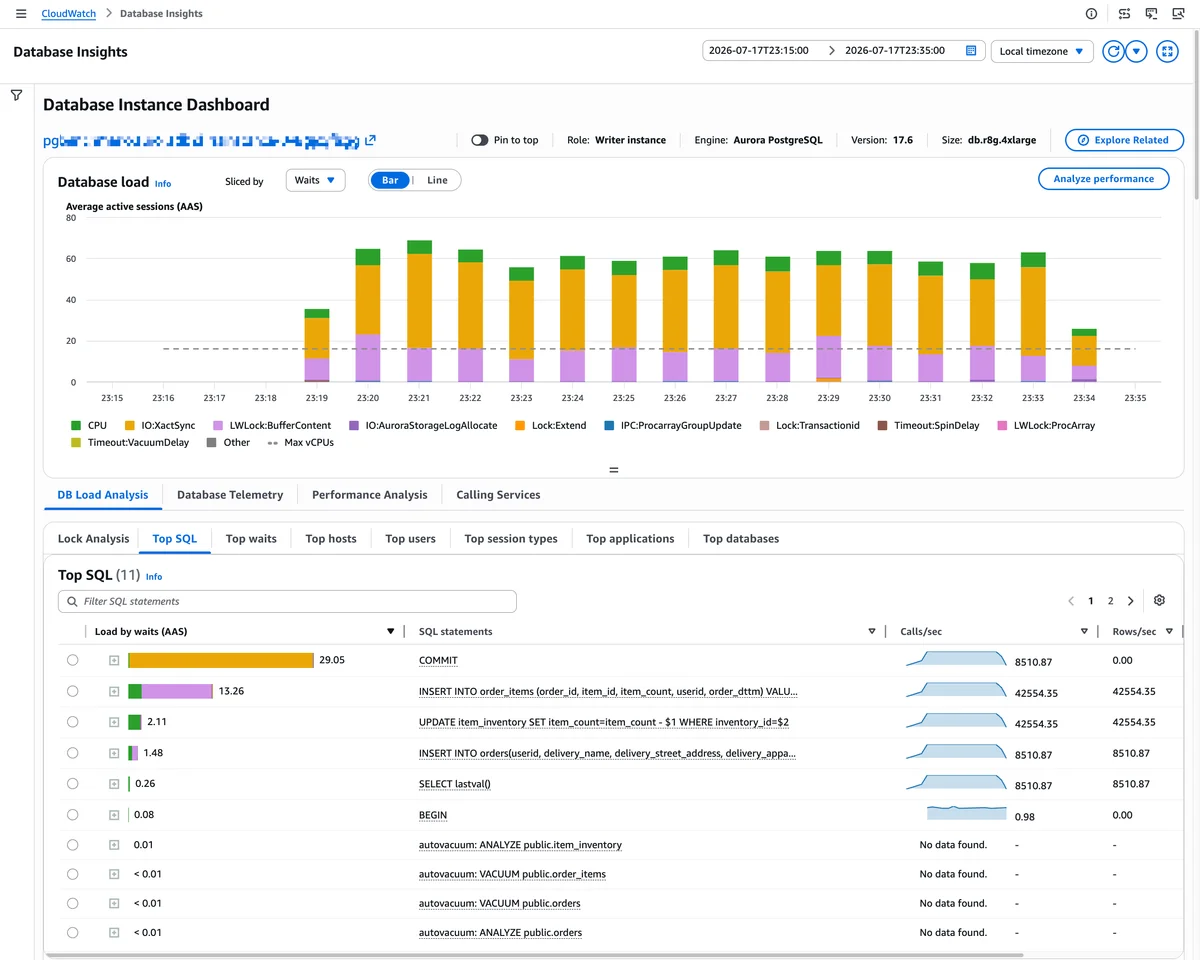Open Top SQL table settings gear
This screenshot has width=1200, height=960.
click(x=1159, y=600)
